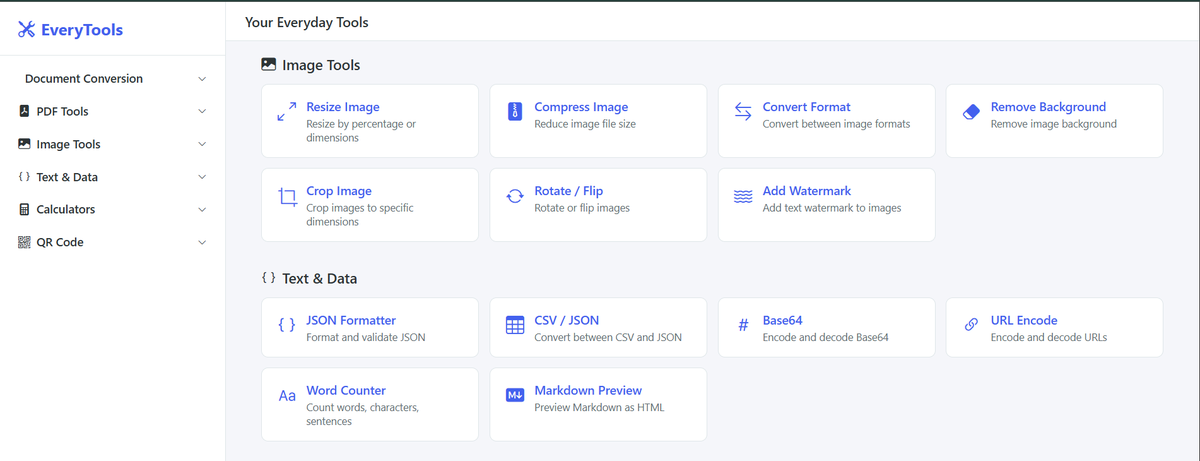
Task: Open the Base64 tool title
Action: (x=783, y=321)
